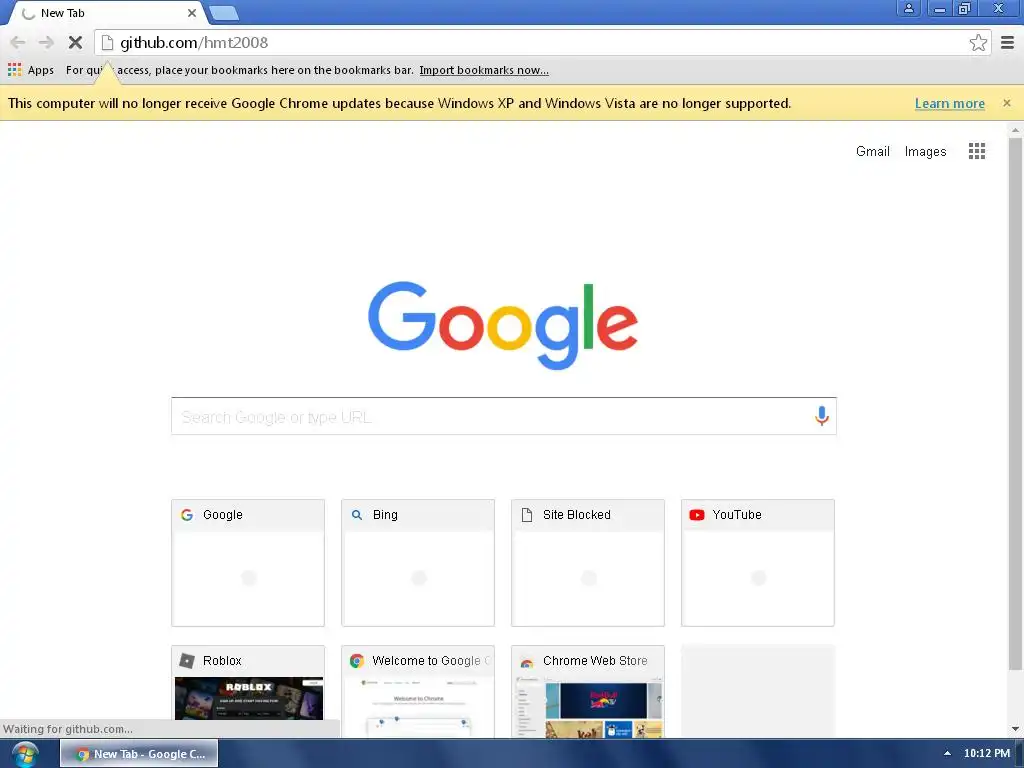Screen dimensions: 1024x768
Task: Click the page icon in the address bar
Action: coord(108,42)
